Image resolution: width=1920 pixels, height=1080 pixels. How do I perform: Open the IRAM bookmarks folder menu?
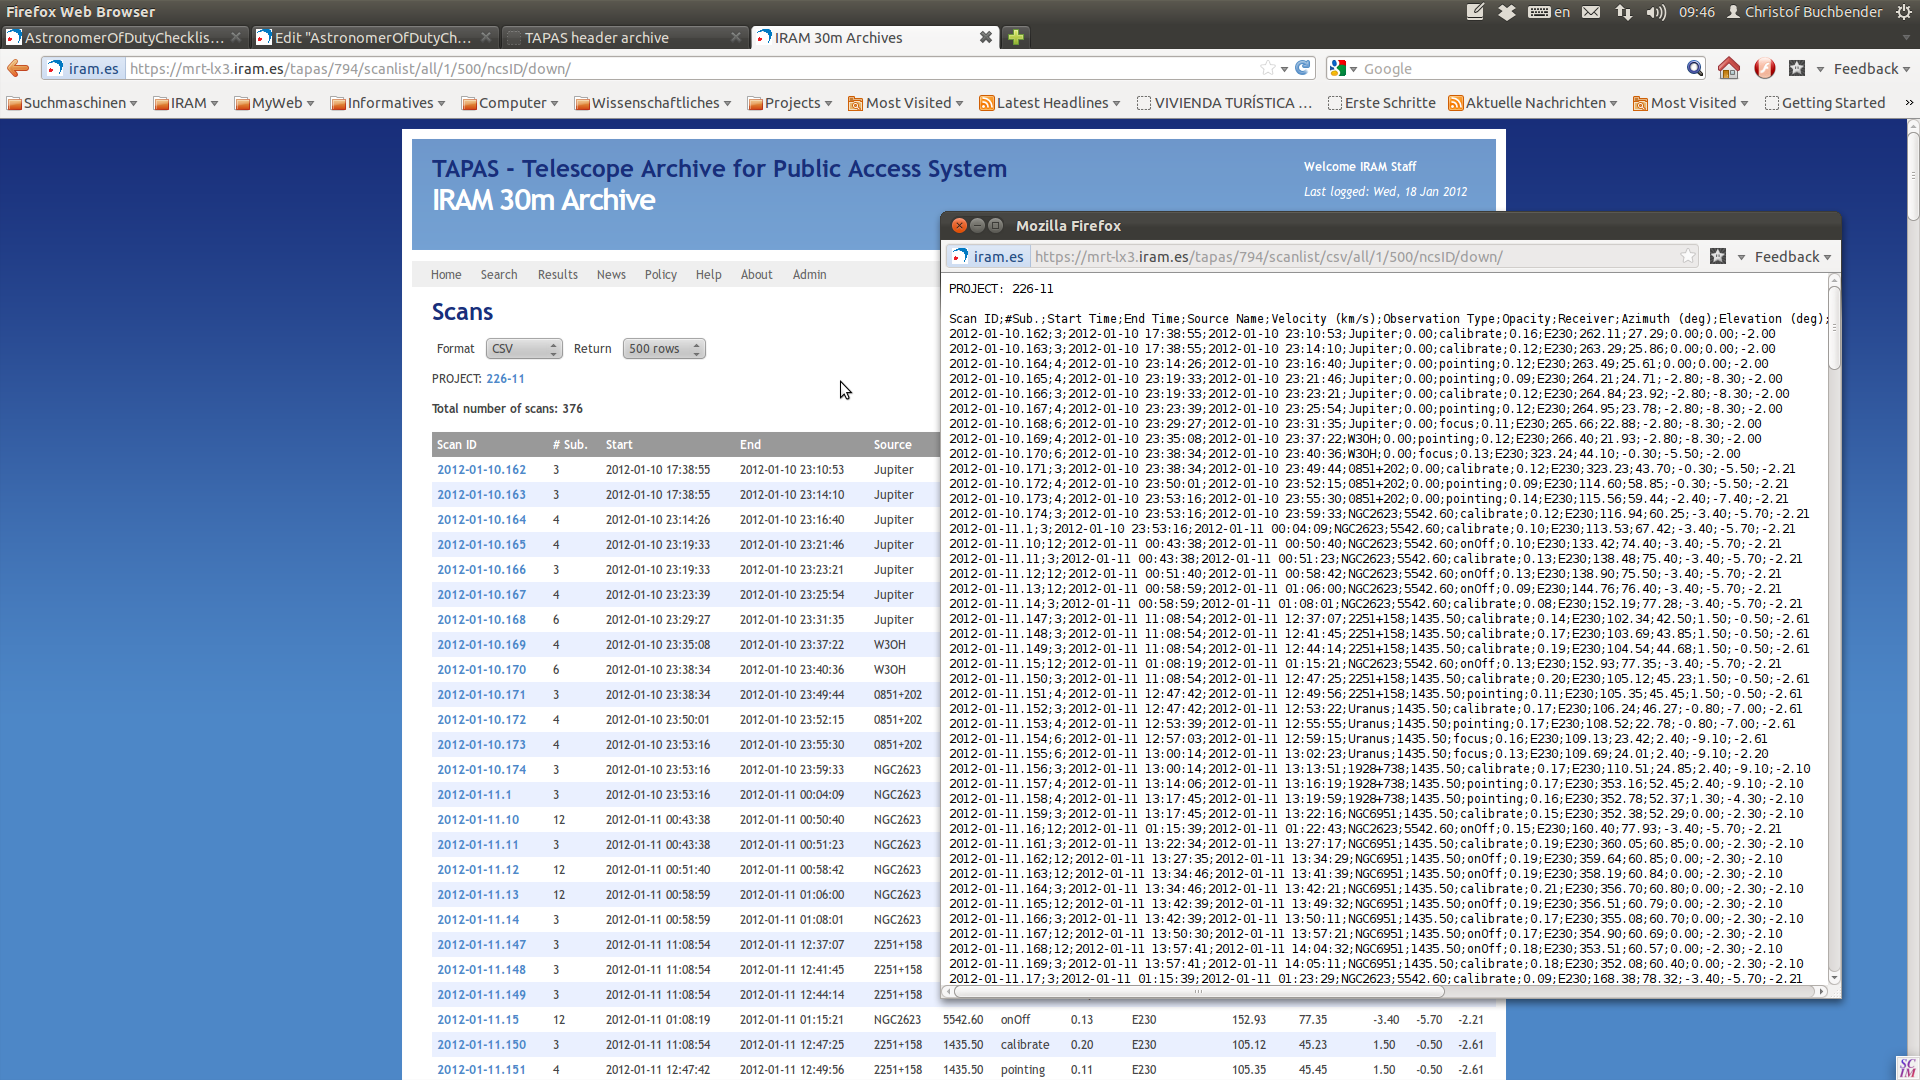pos(186,103)
